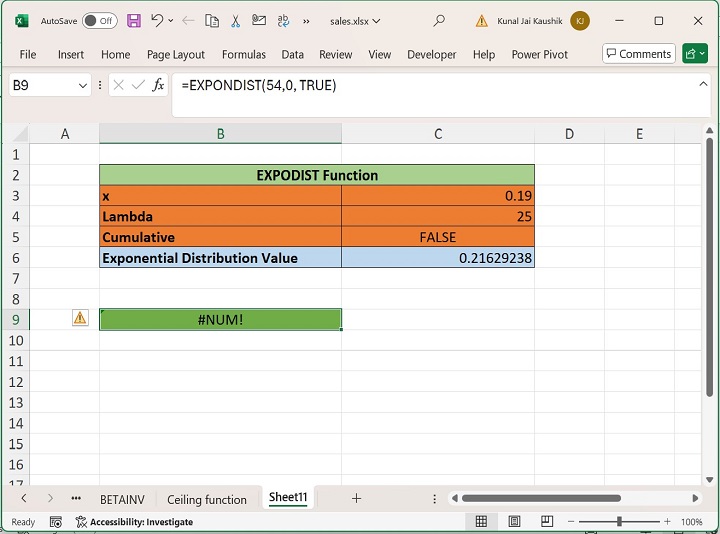This screenshot has height=534, width=720.
Task: Click the zoom slider handle
Action: (619, 522)
